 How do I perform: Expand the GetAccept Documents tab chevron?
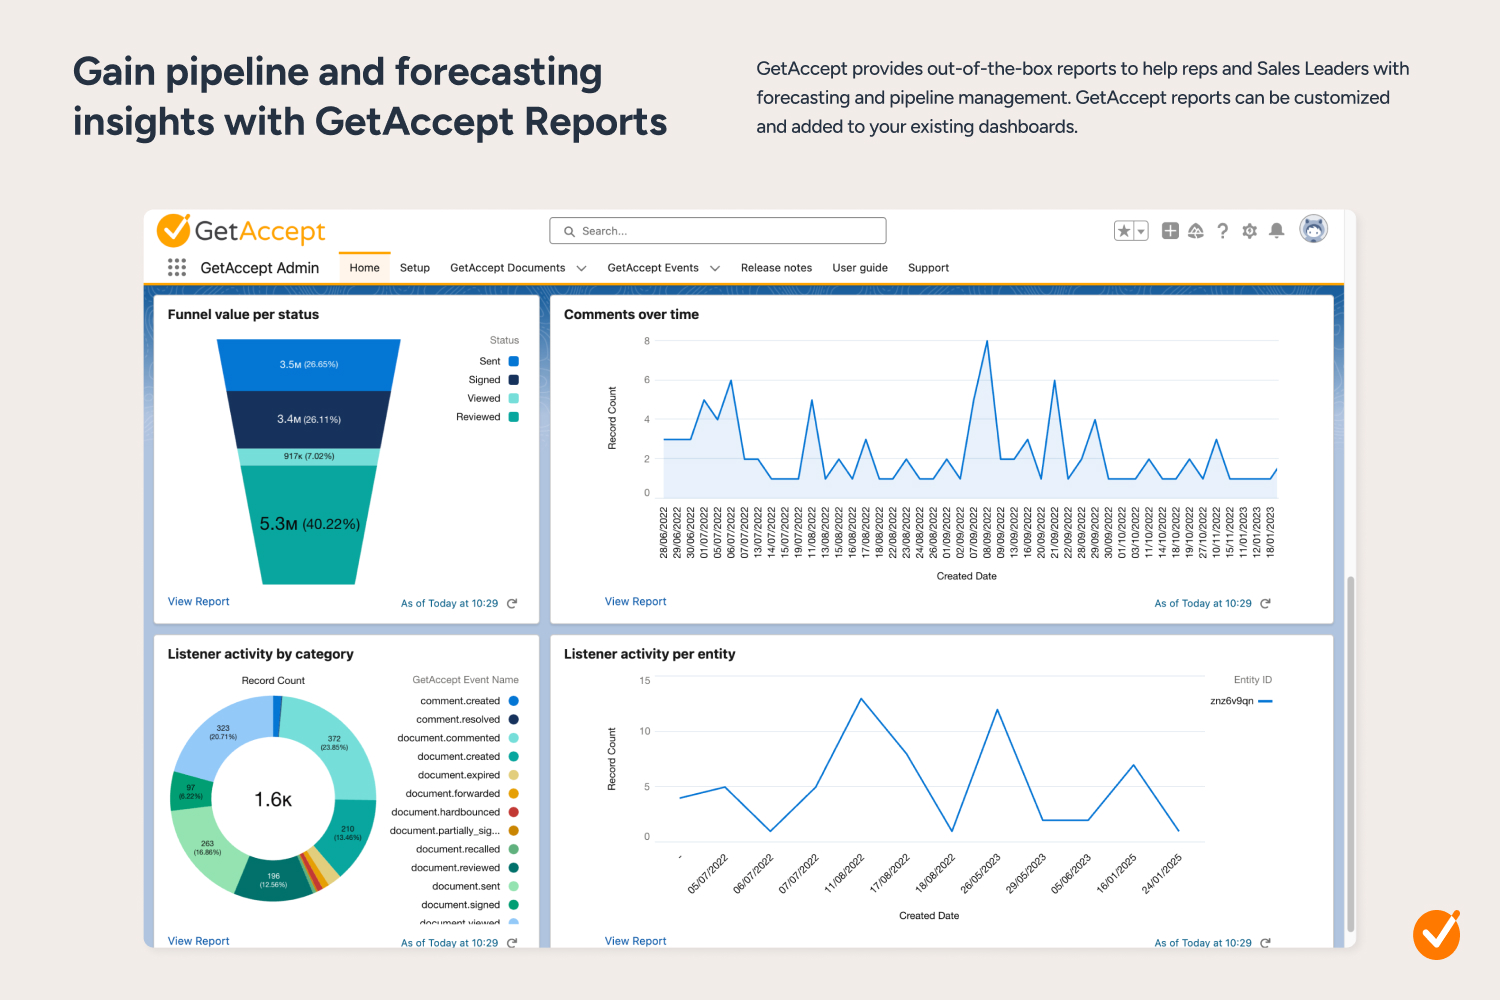(x=581, y=268)
